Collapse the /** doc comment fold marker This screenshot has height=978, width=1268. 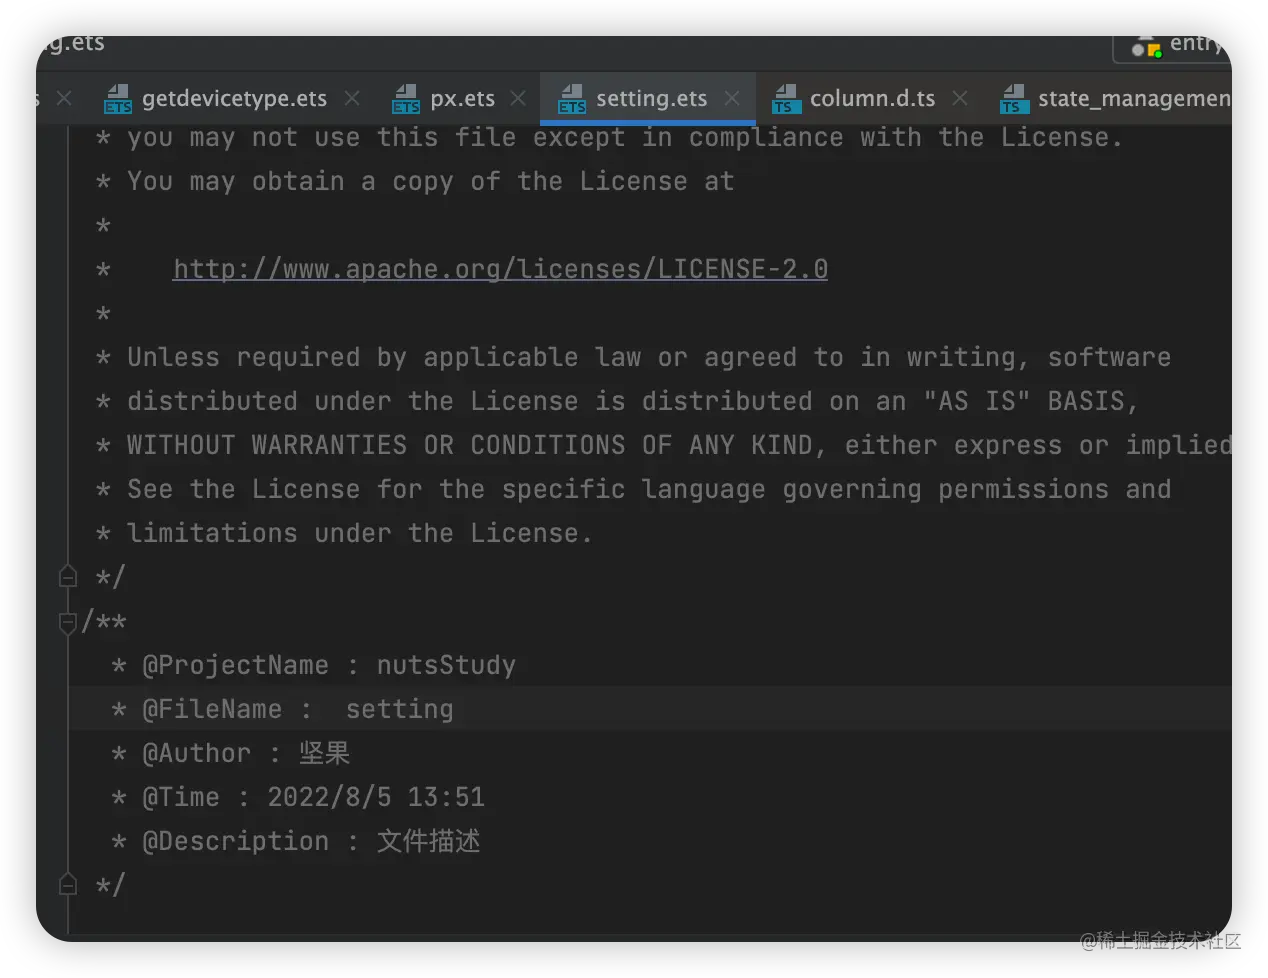(68, 622)
